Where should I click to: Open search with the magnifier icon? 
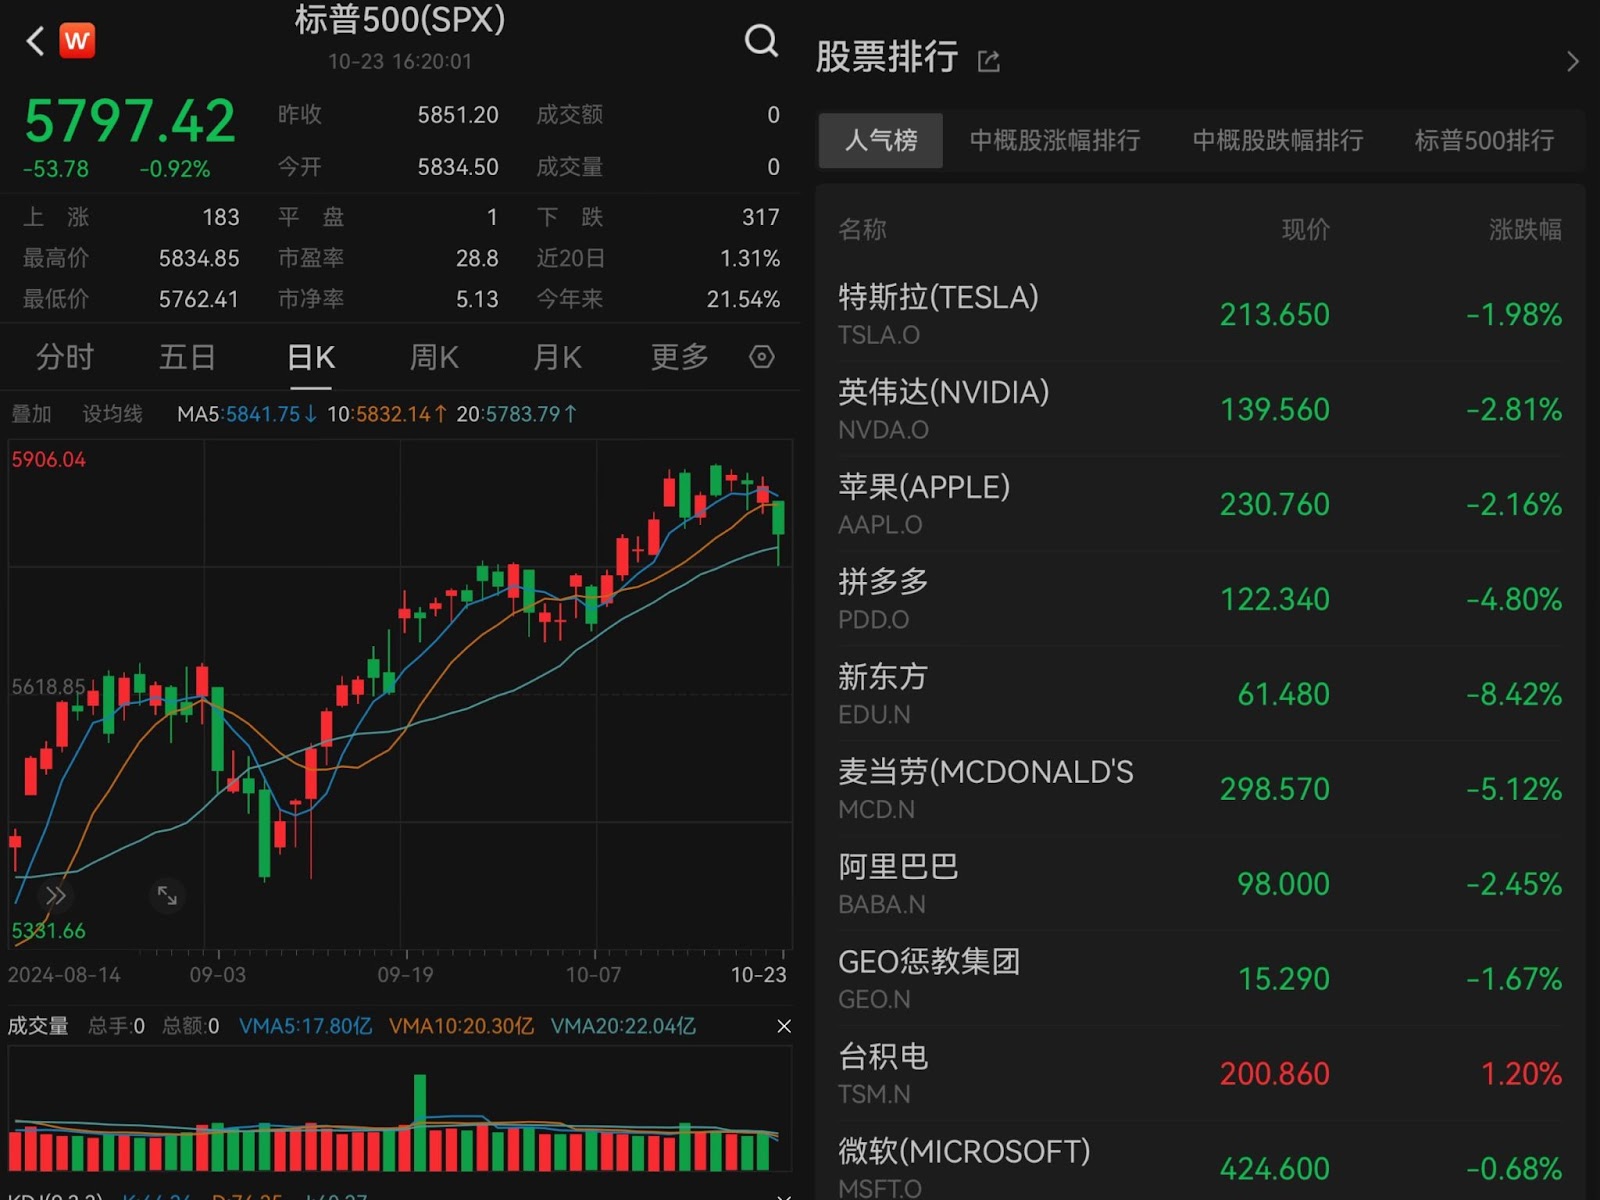click(x=761, y=41)
